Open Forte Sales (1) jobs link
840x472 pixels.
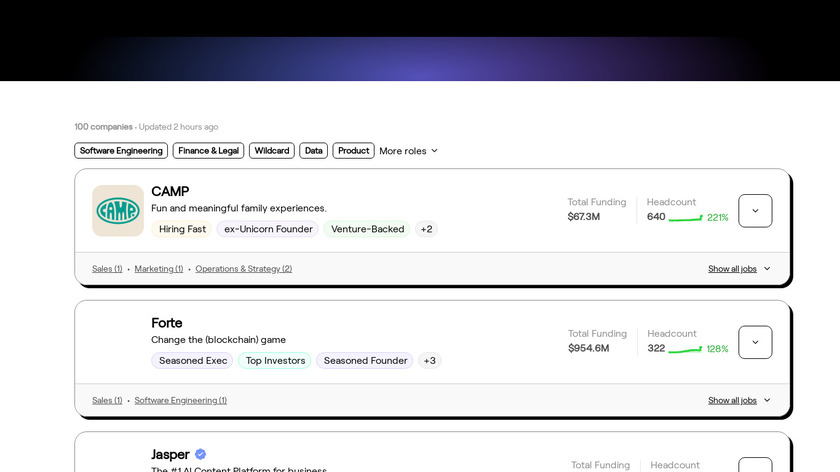click(x=107, y=400)
